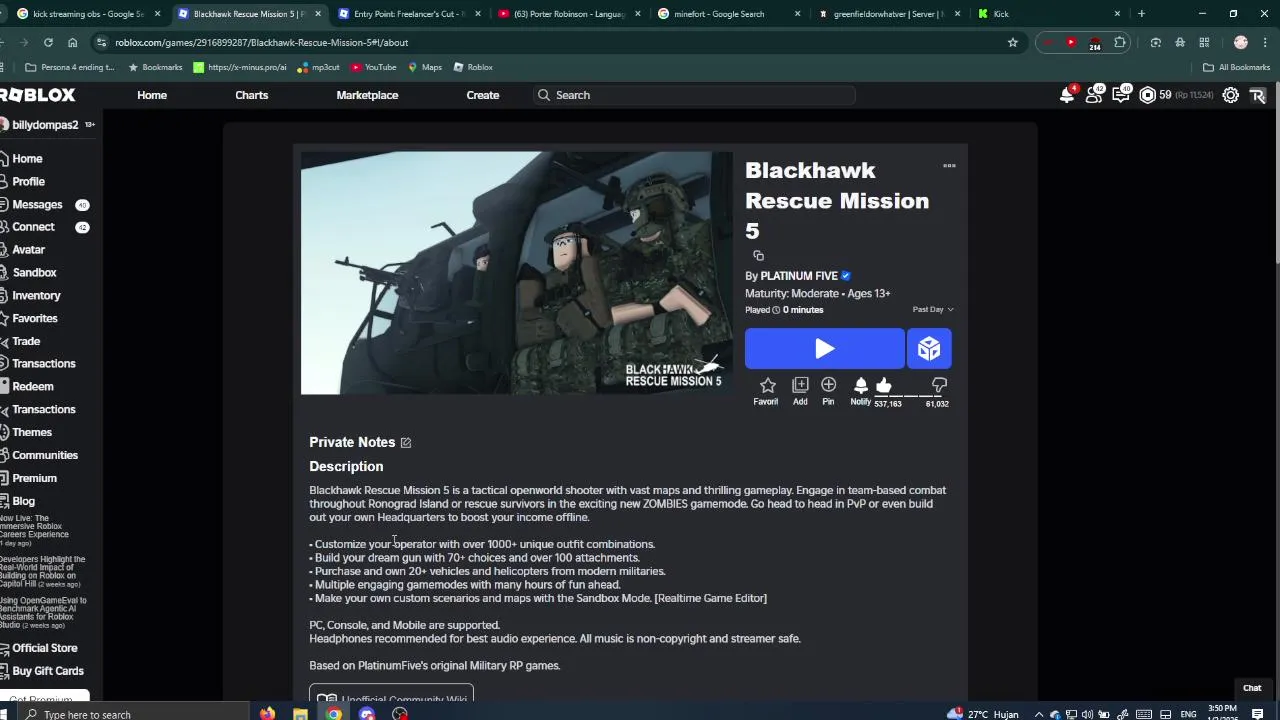This screenshot has height=720, width=1280.
Task: Open Avatar in the left sidebar
Action: [x=28, y=250]
